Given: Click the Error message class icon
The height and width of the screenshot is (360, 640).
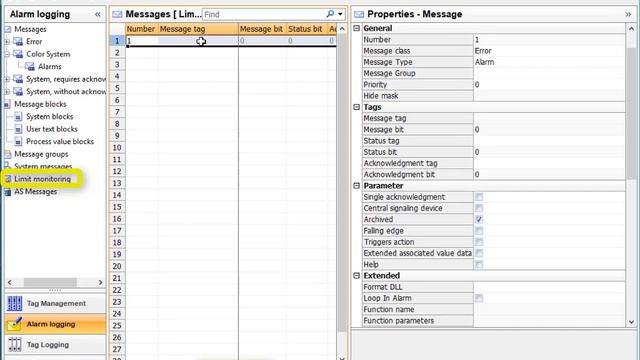Looking at the screenshot, I should click(x=18, y=42).
